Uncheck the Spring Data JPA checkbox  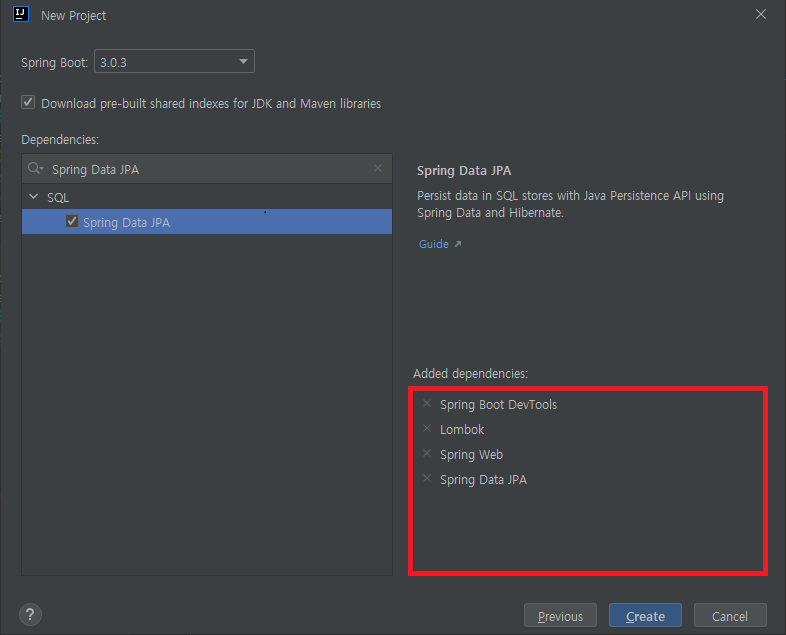(72, 222)
